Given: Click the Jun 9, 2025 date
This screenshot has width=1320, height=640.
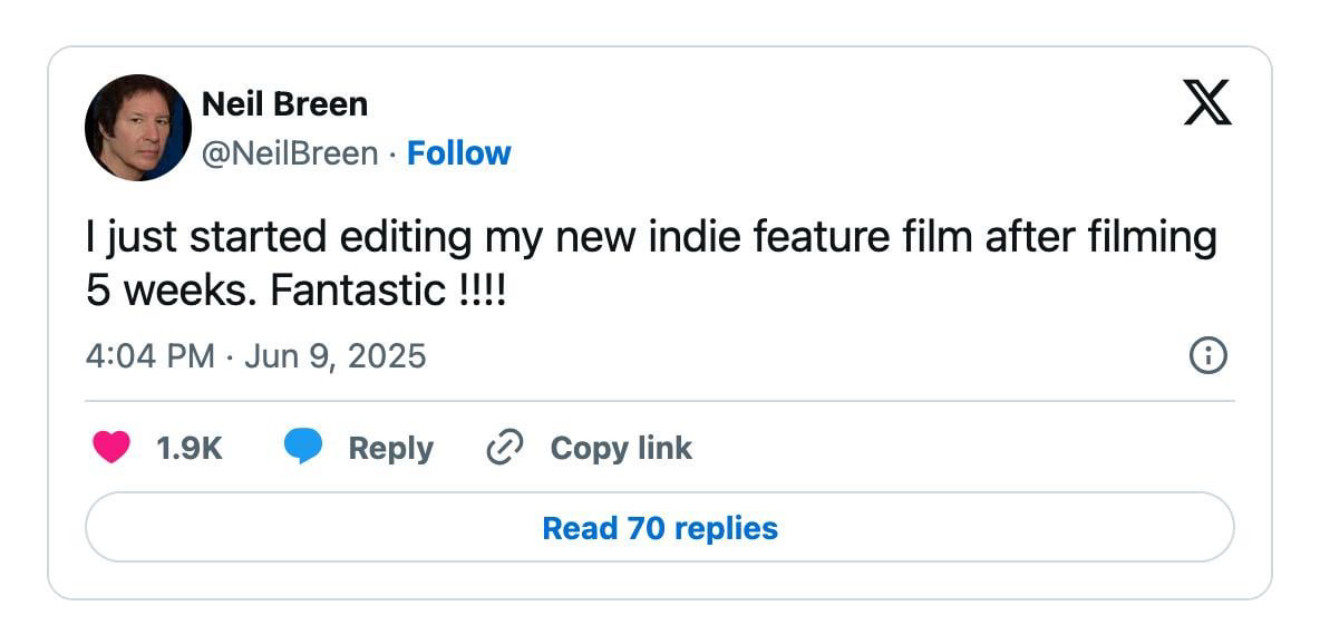Looking at the screenshot, I should pyautogui.click(x=335, y=356).
